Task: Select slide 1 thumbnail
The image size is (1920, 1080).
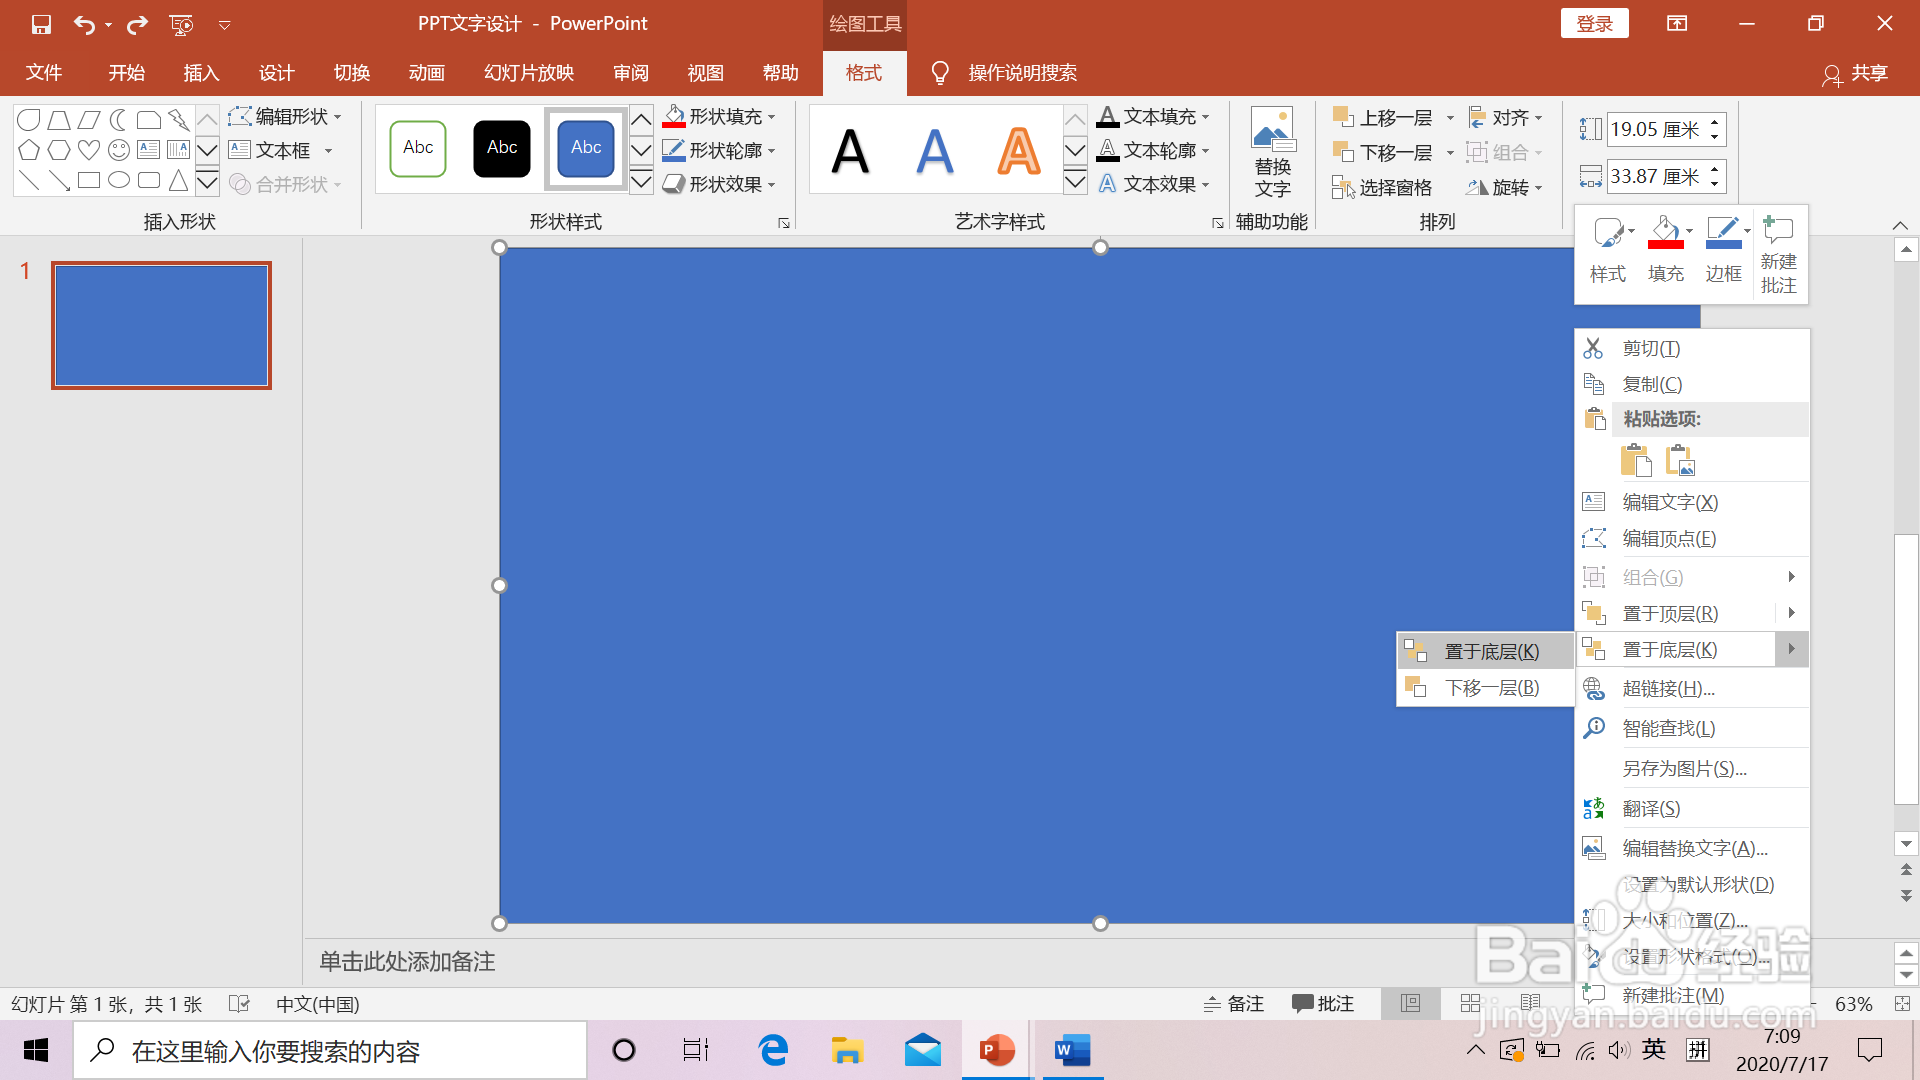Action: (x=161, y=325)
